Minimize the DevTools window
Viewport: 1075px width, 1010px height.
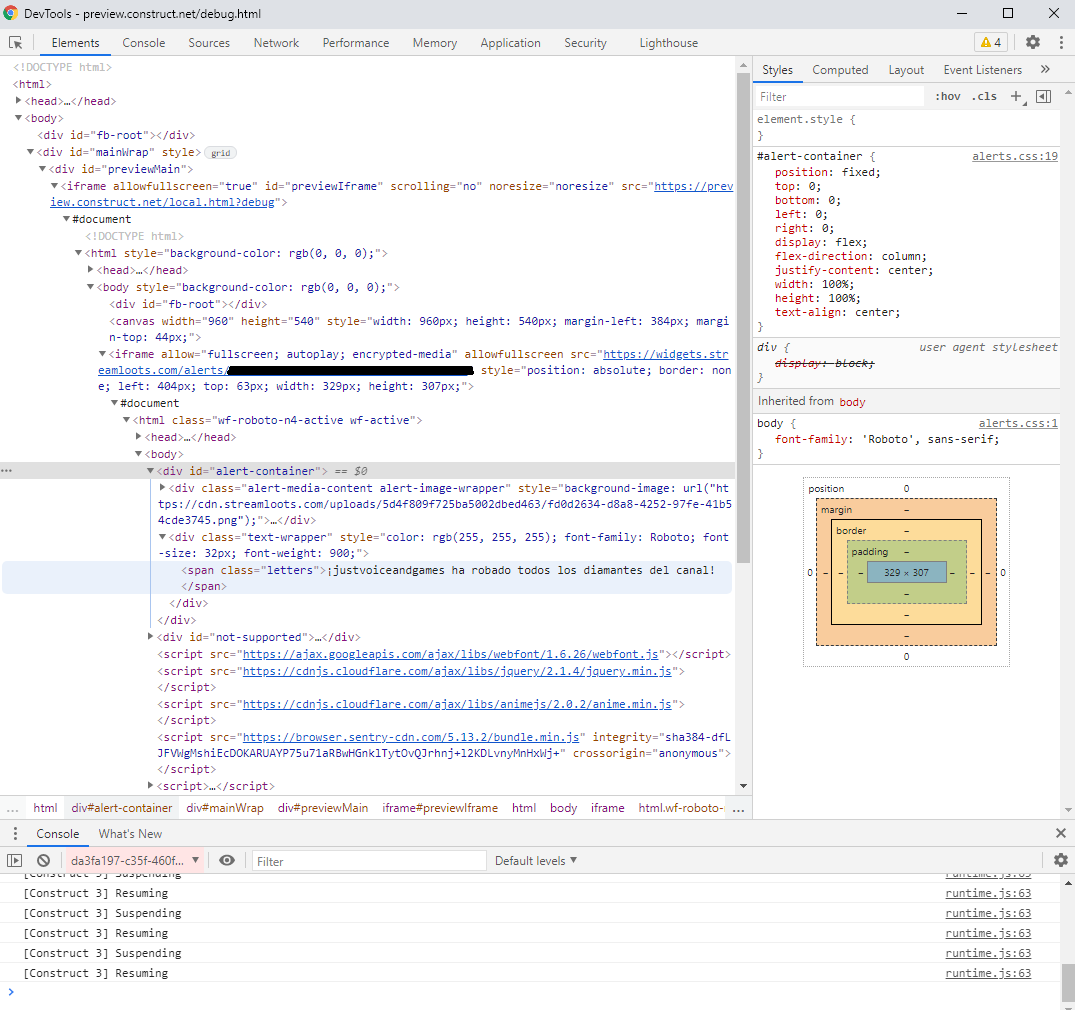(962, 14)
